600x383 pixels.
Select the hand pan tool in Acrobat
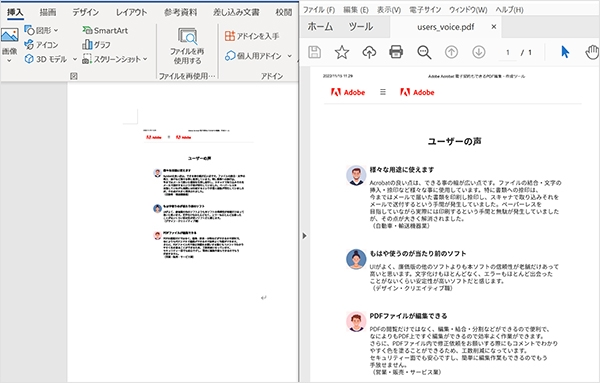click(592, 52)
